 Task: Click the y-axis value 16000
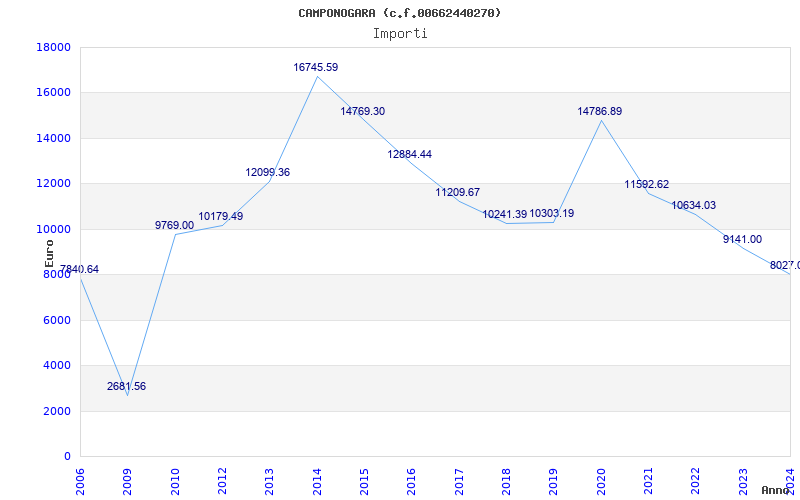pyautogui.click(x=54, y=93)
